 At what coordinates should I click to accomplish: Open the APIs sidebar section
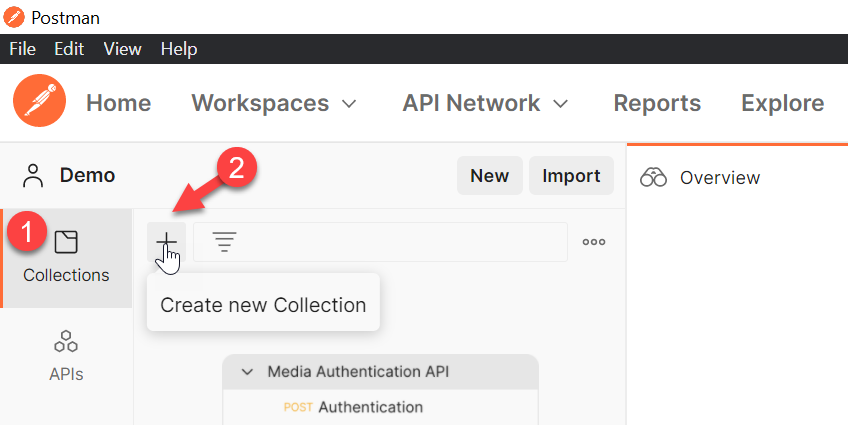[x=66, y=356]
